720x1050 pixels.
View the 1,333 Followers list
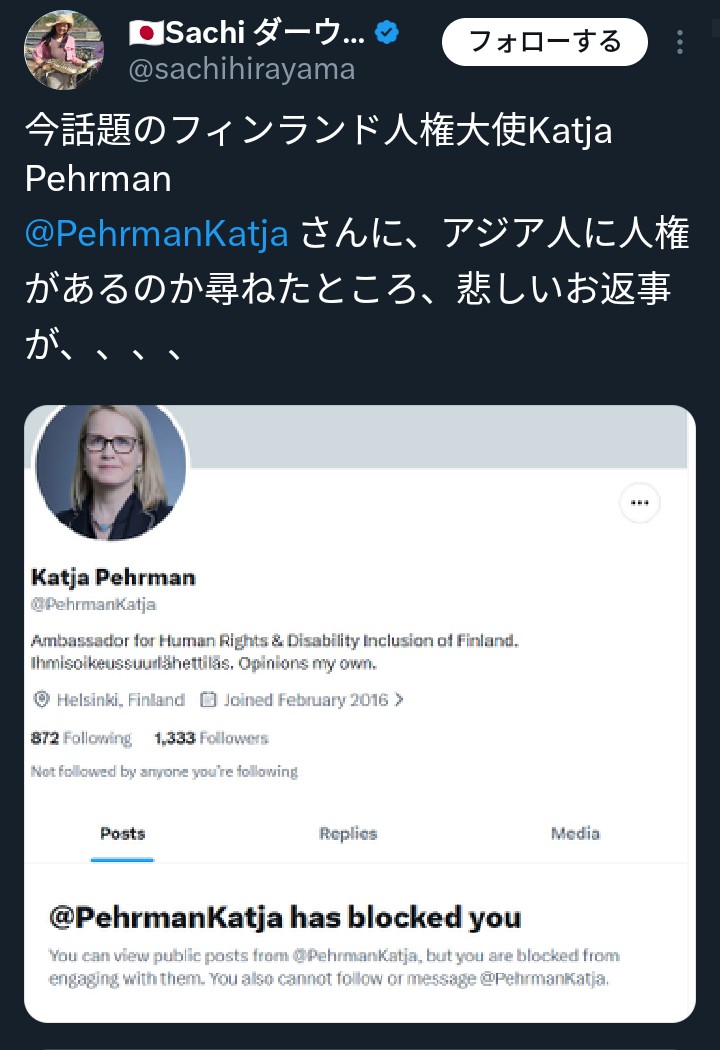(211, 738)
